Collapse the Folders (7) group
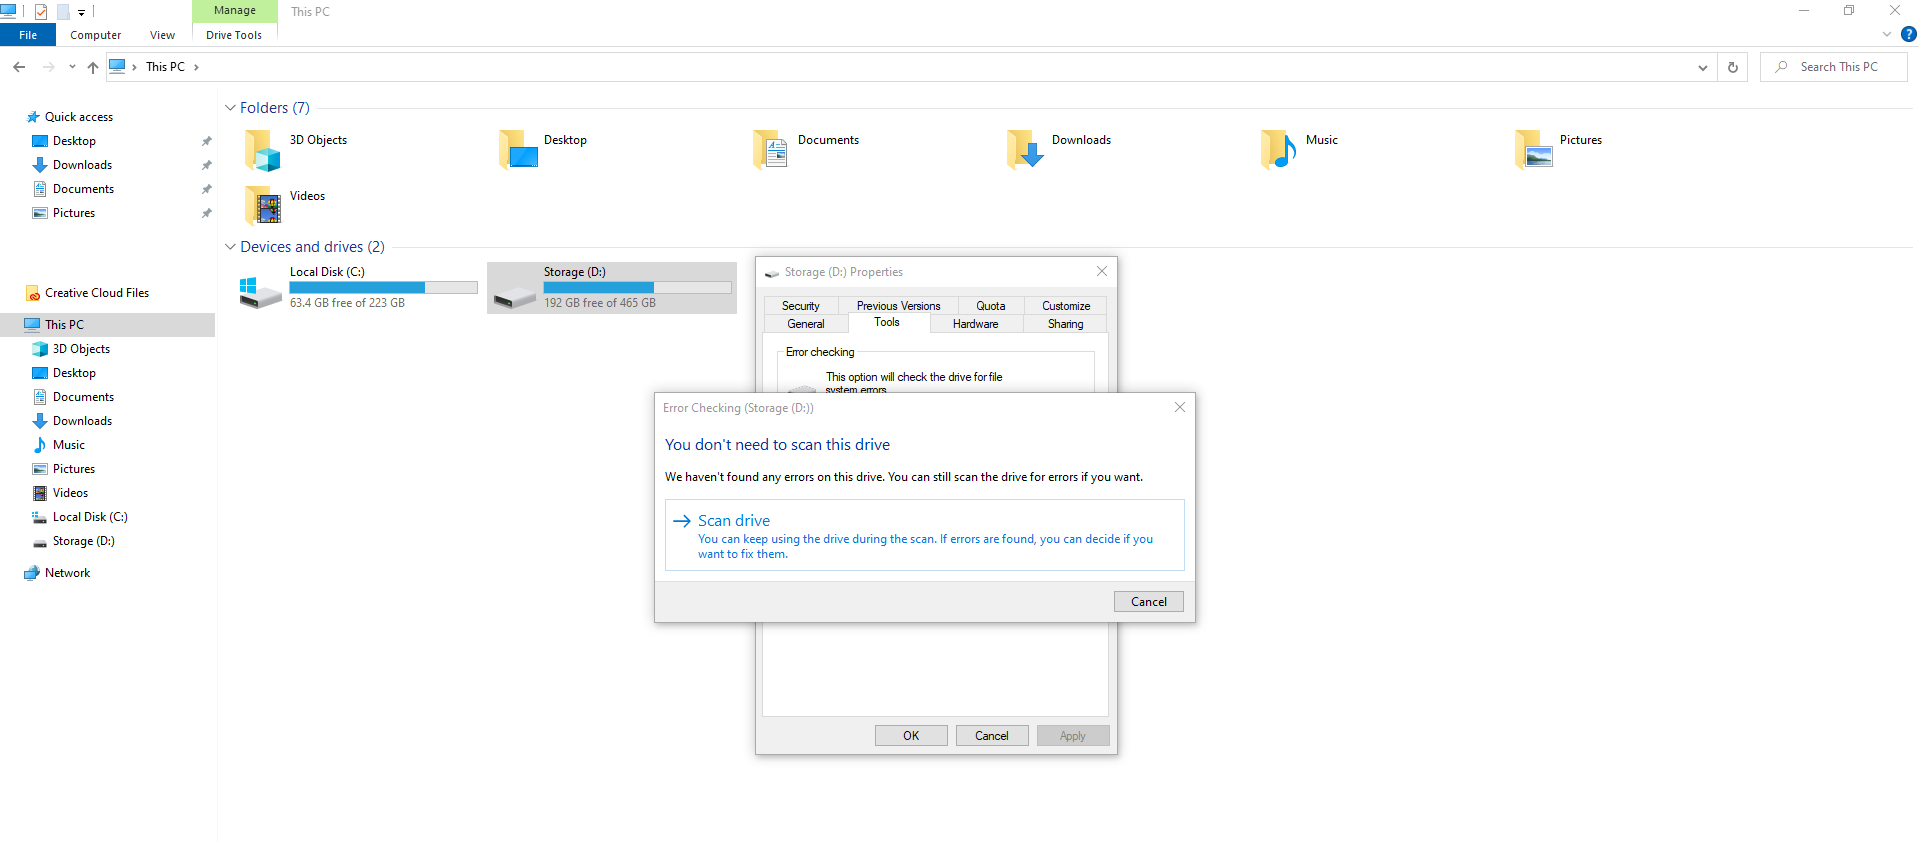This screenshot has width=1919, height=842. (x=230, y=108)
